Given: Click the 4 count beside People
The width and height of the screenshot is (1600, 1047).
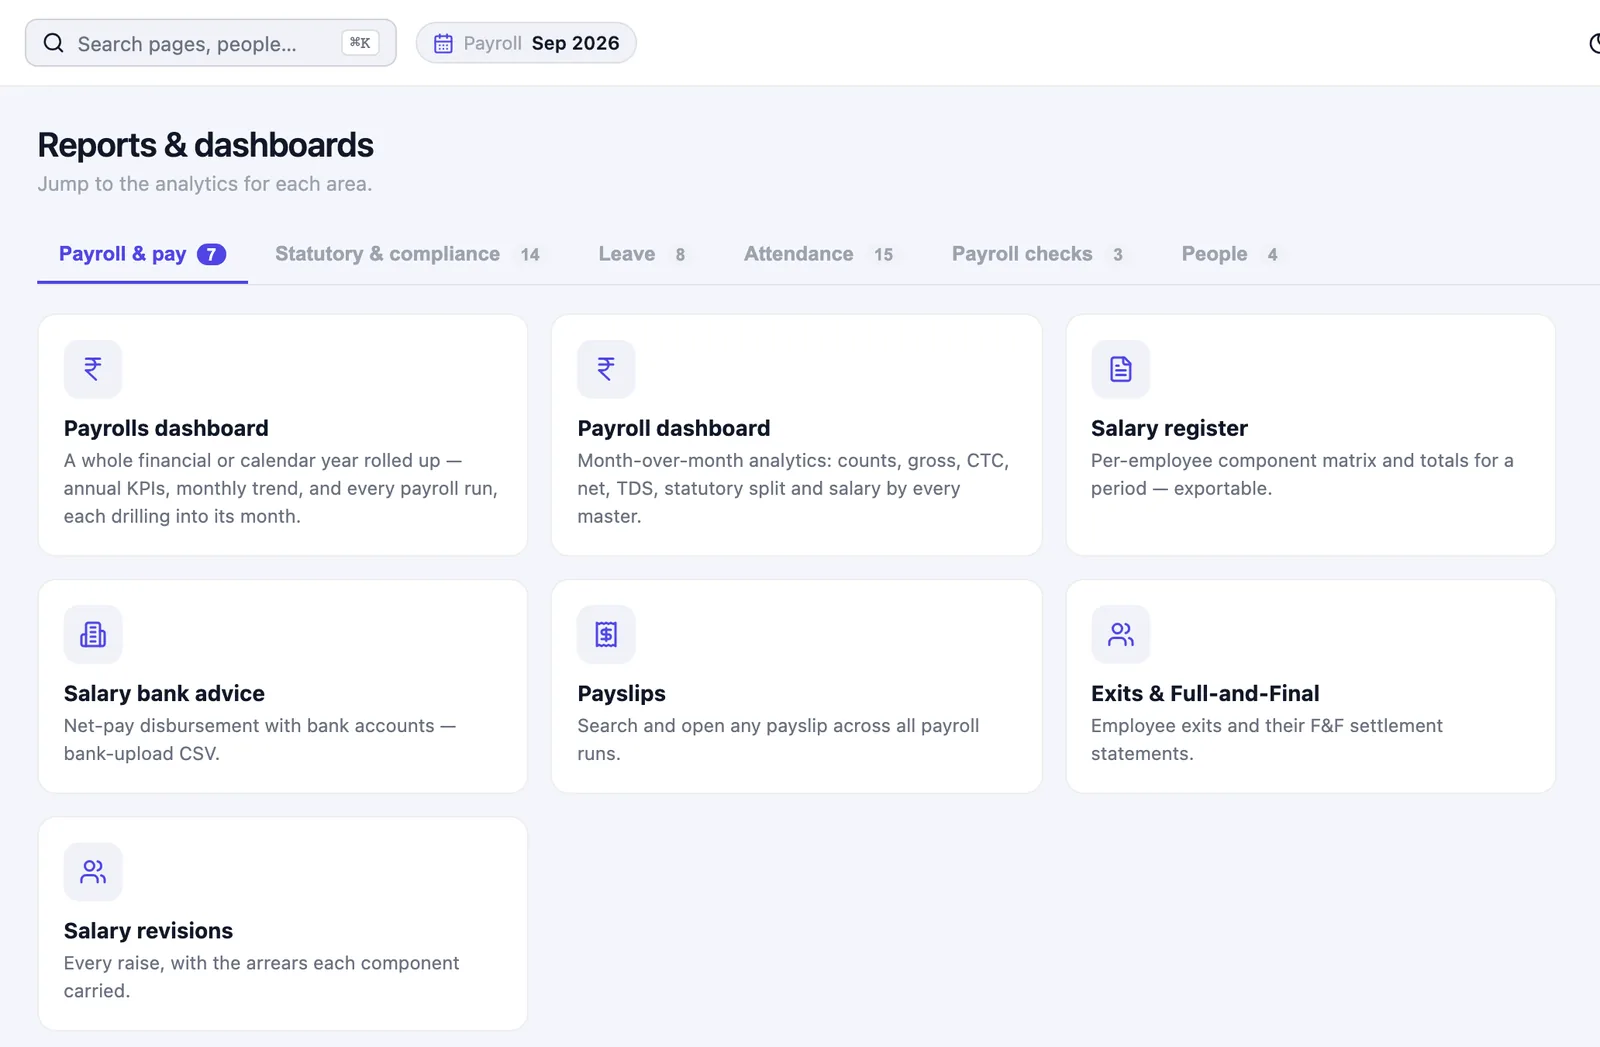Looking at the screenshot, I should point(1272,255).
